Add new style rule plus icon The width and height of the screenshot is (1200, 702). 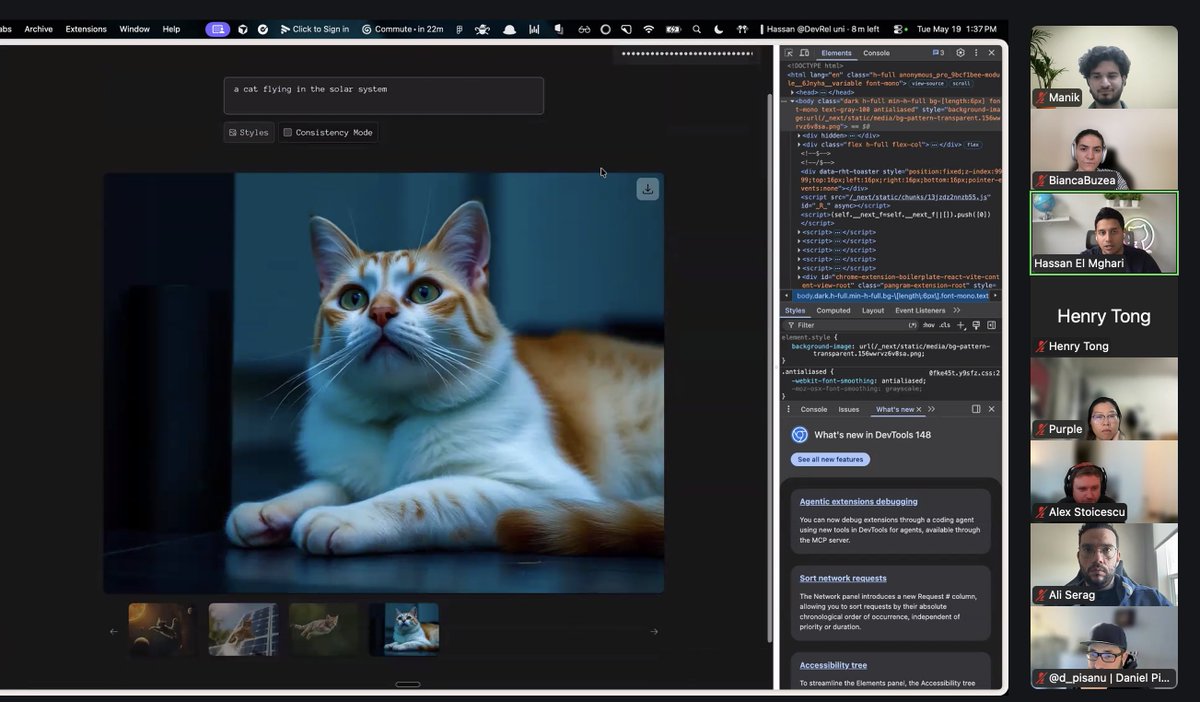[x=961, y=325]
